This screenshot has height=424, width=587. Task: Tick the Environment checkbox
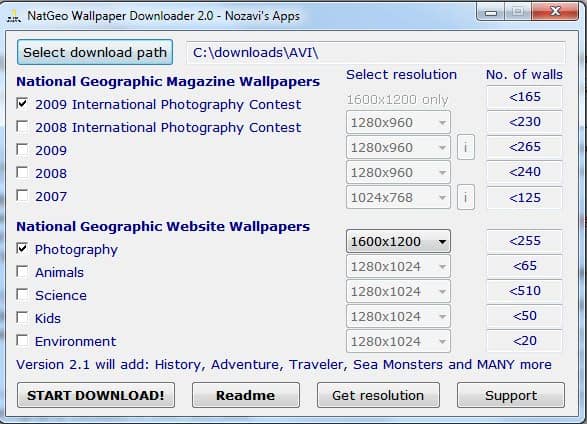[x=22, y=341]
